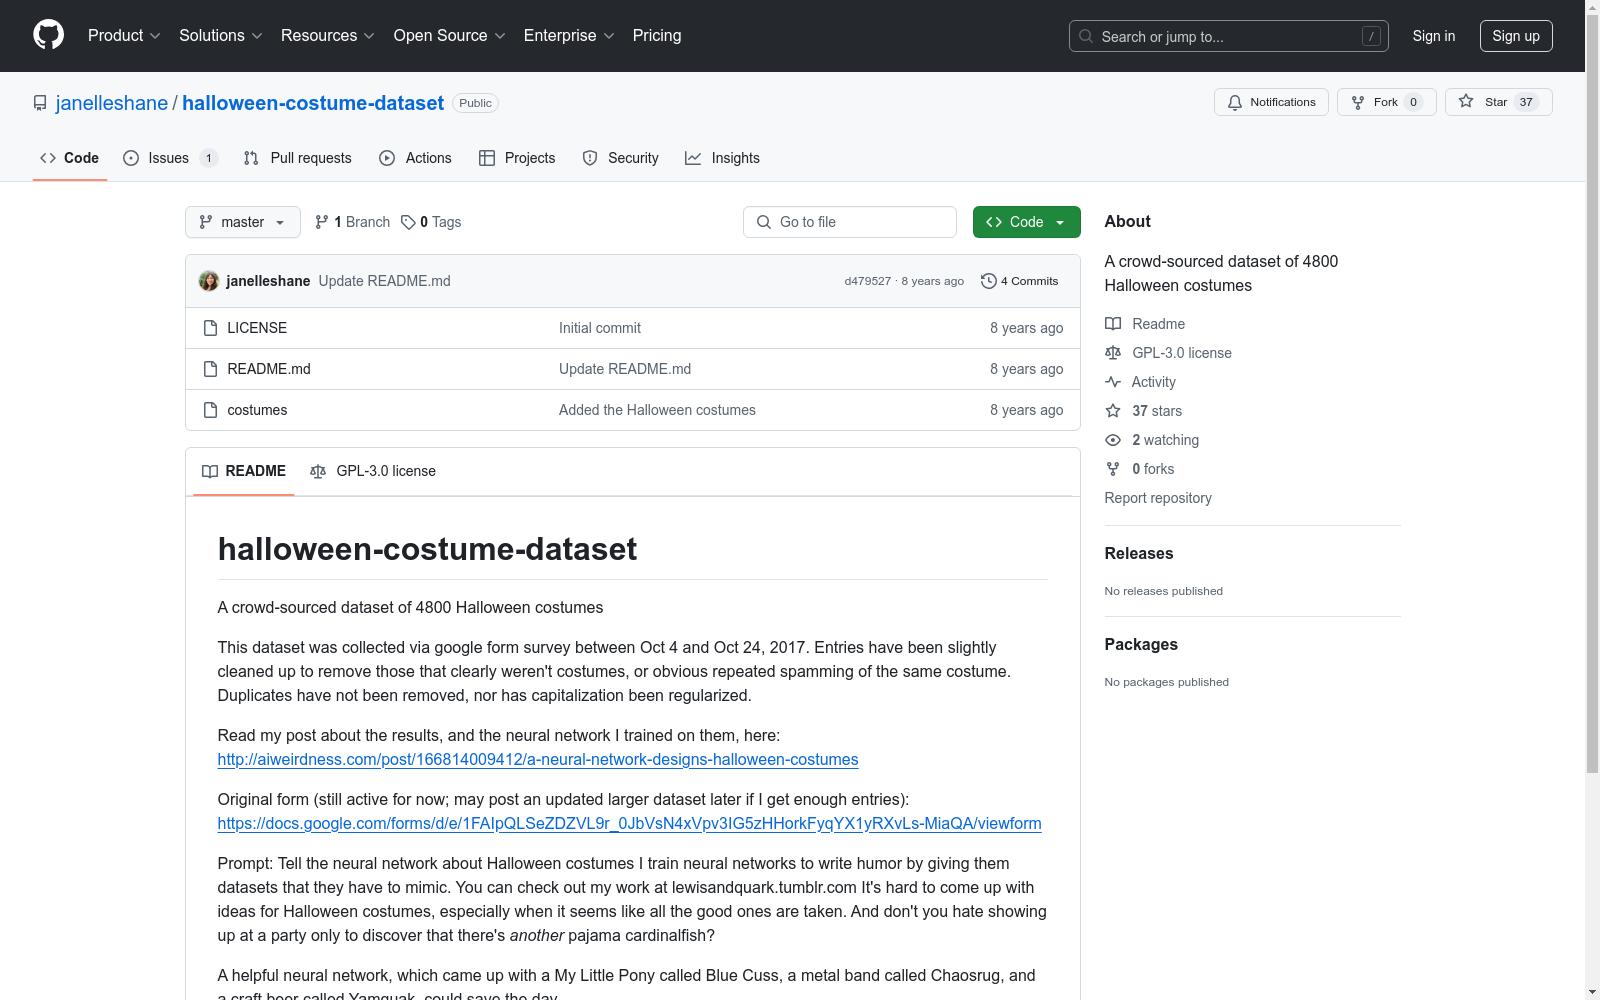Click Sign in
The image size is (1600, 1000).
[1434, 36]
